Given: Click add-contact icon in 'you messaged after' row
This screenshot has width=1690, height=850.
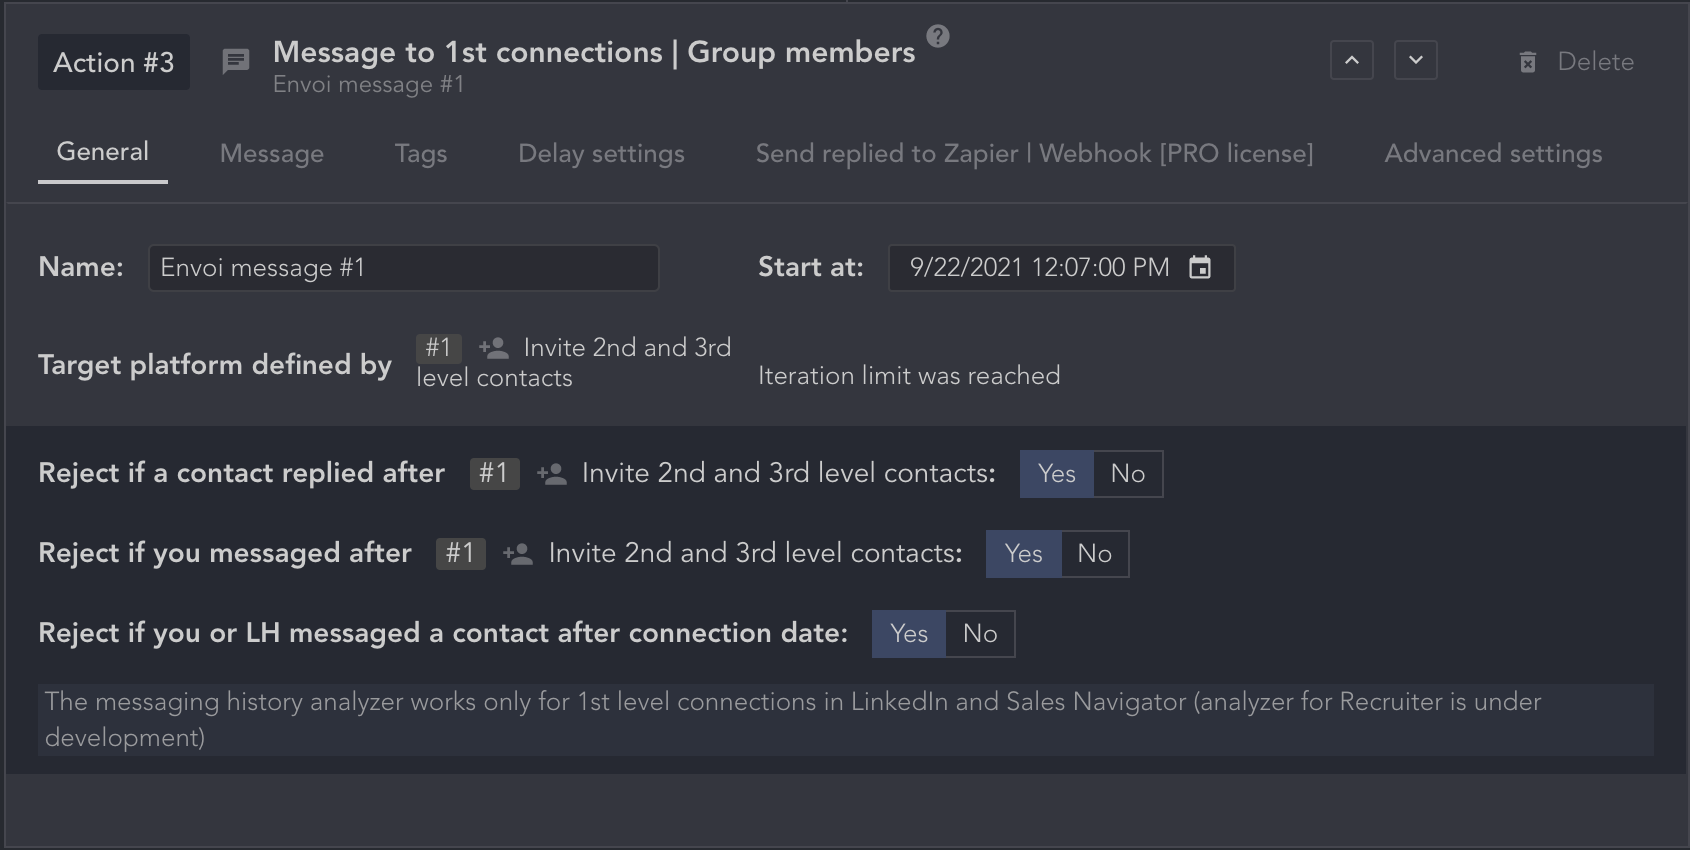Looking at the screenshot, I should coord(518,553).
